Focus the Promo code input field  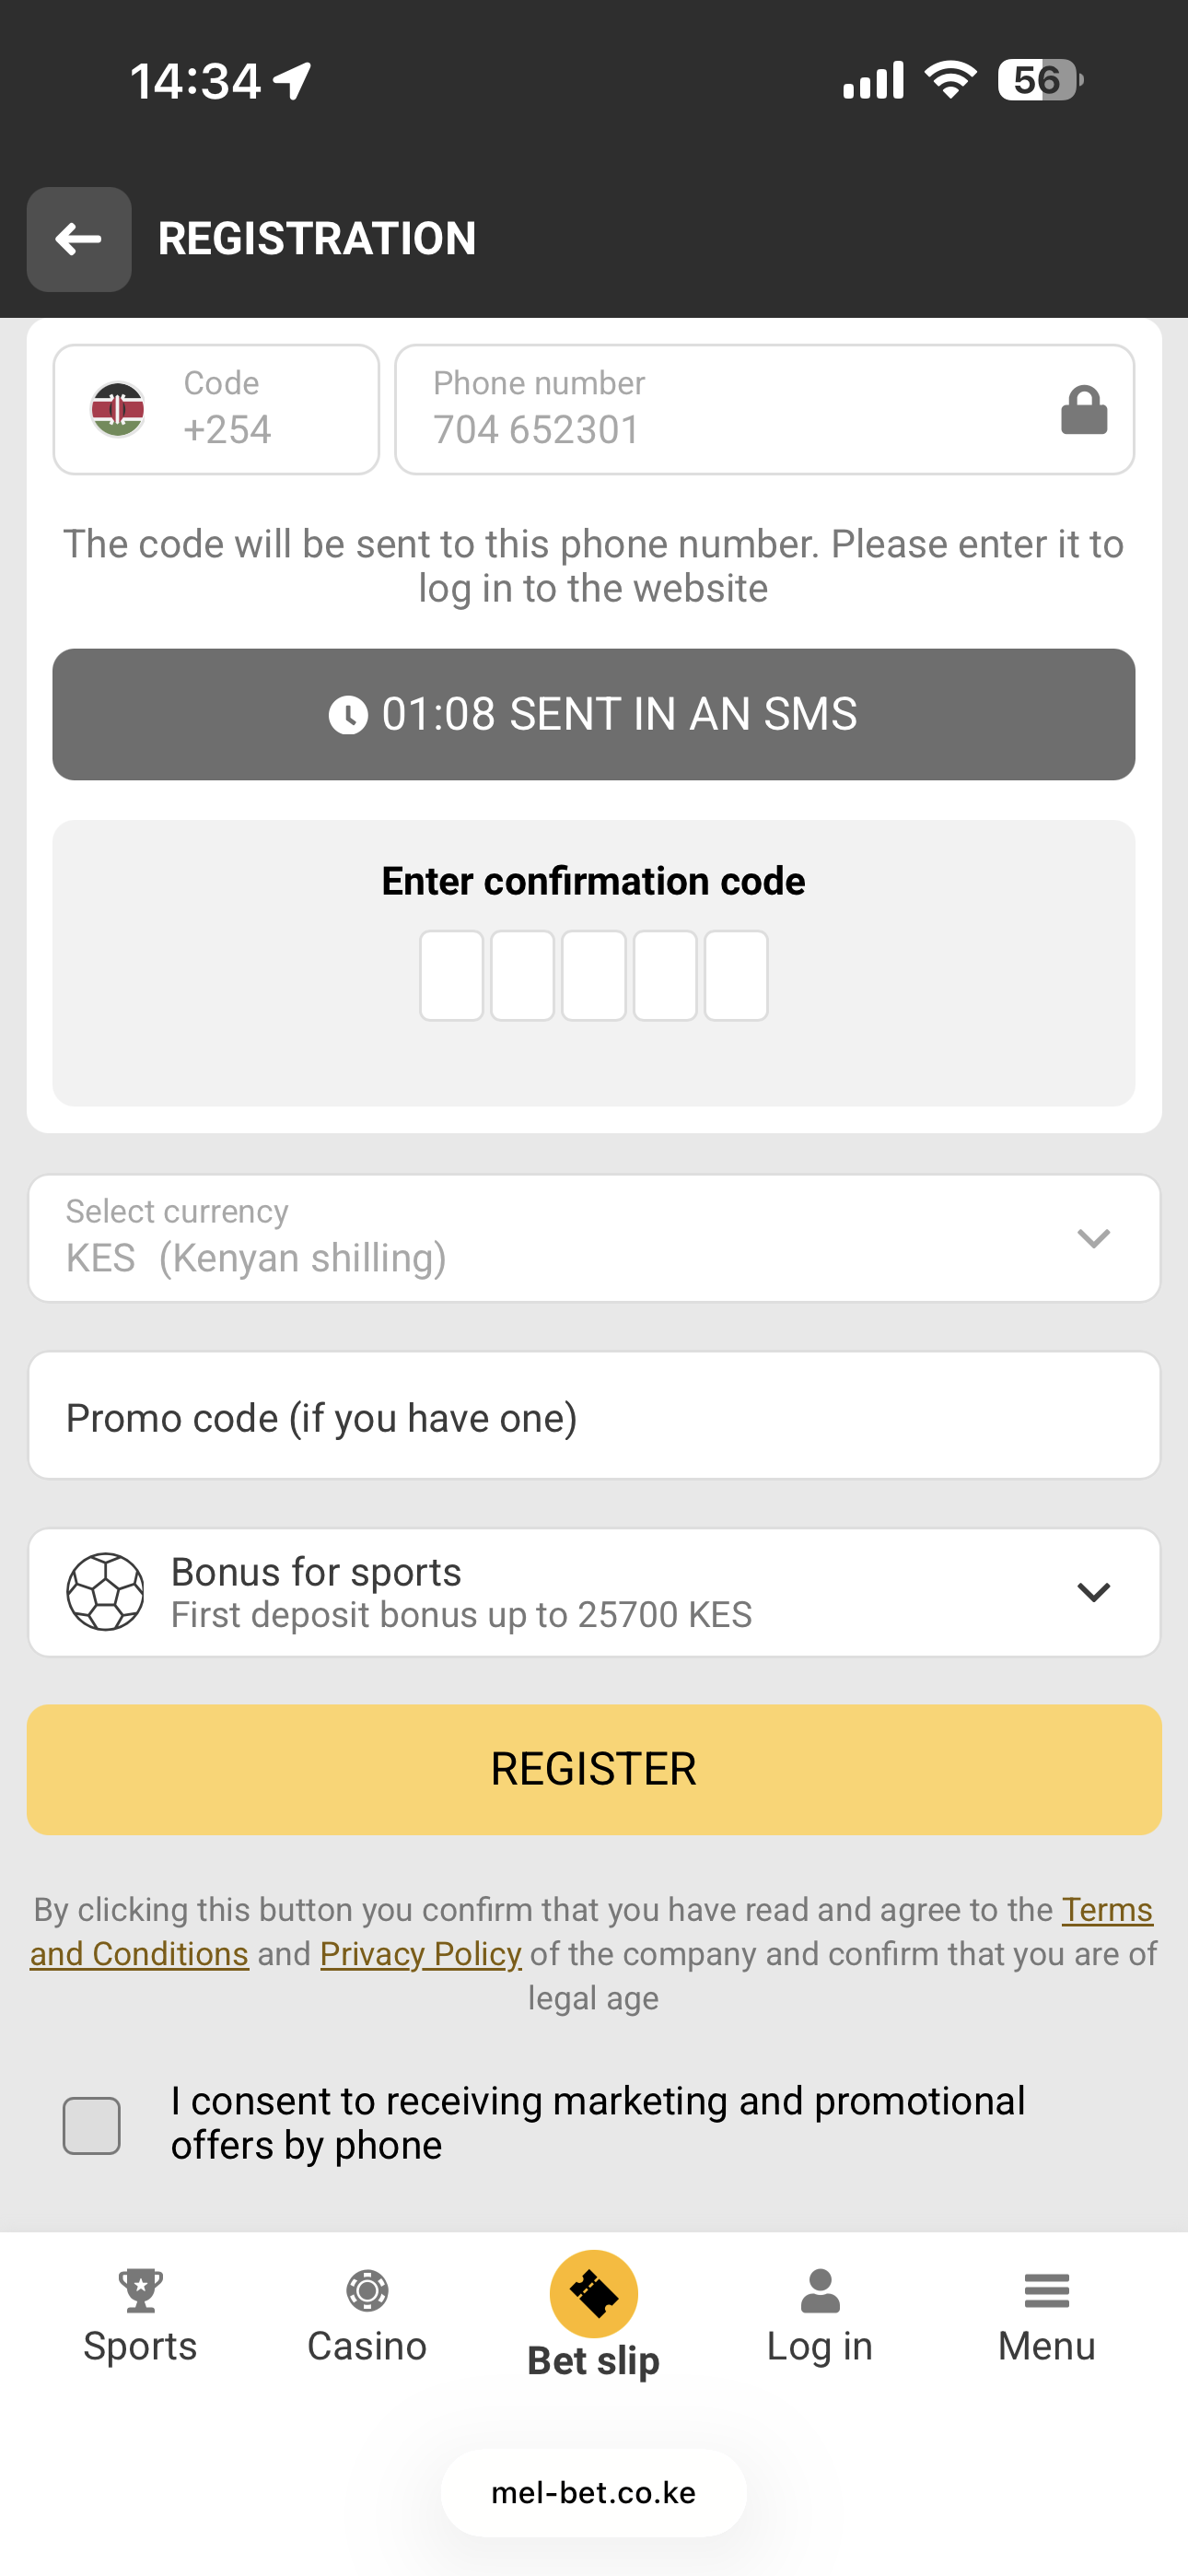pyautogui.click(x=594, y=1416)
